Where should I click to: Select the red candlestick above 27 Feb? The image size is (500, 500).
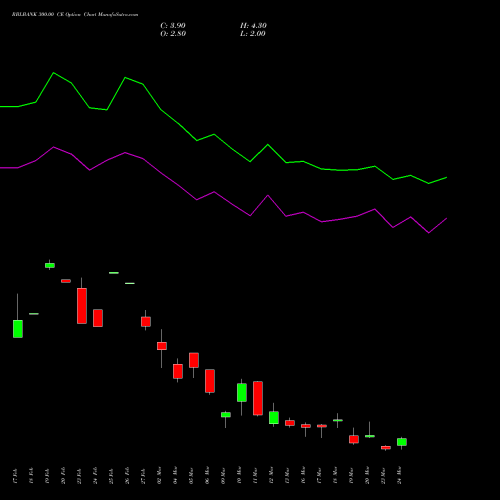coord(146,322)
